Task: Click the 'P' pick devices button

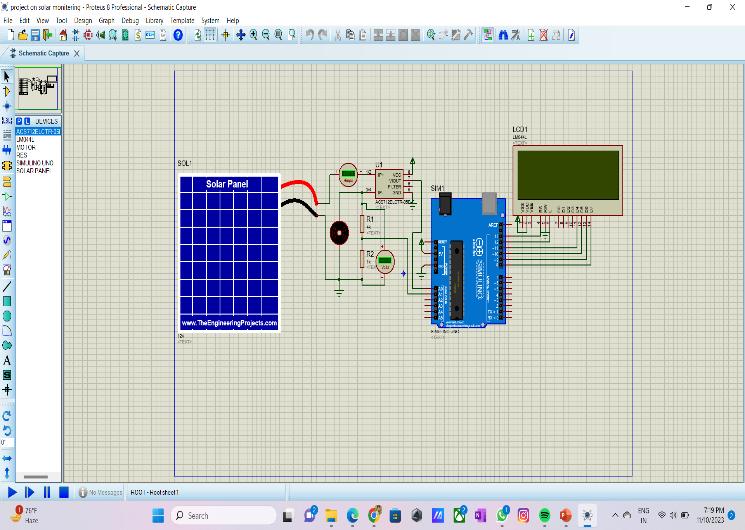Action: (x=18, y=121)
